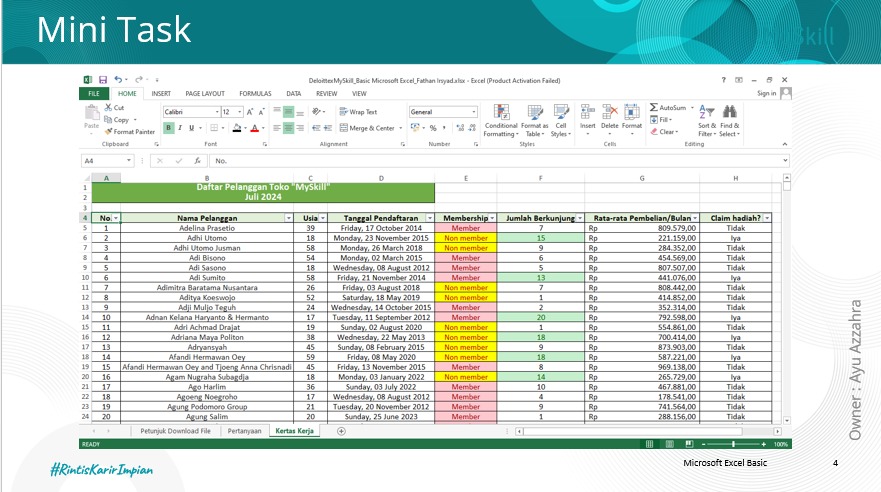Toggle center horizontal alignment
Viewport: 881px width, 492px height.
288,128
